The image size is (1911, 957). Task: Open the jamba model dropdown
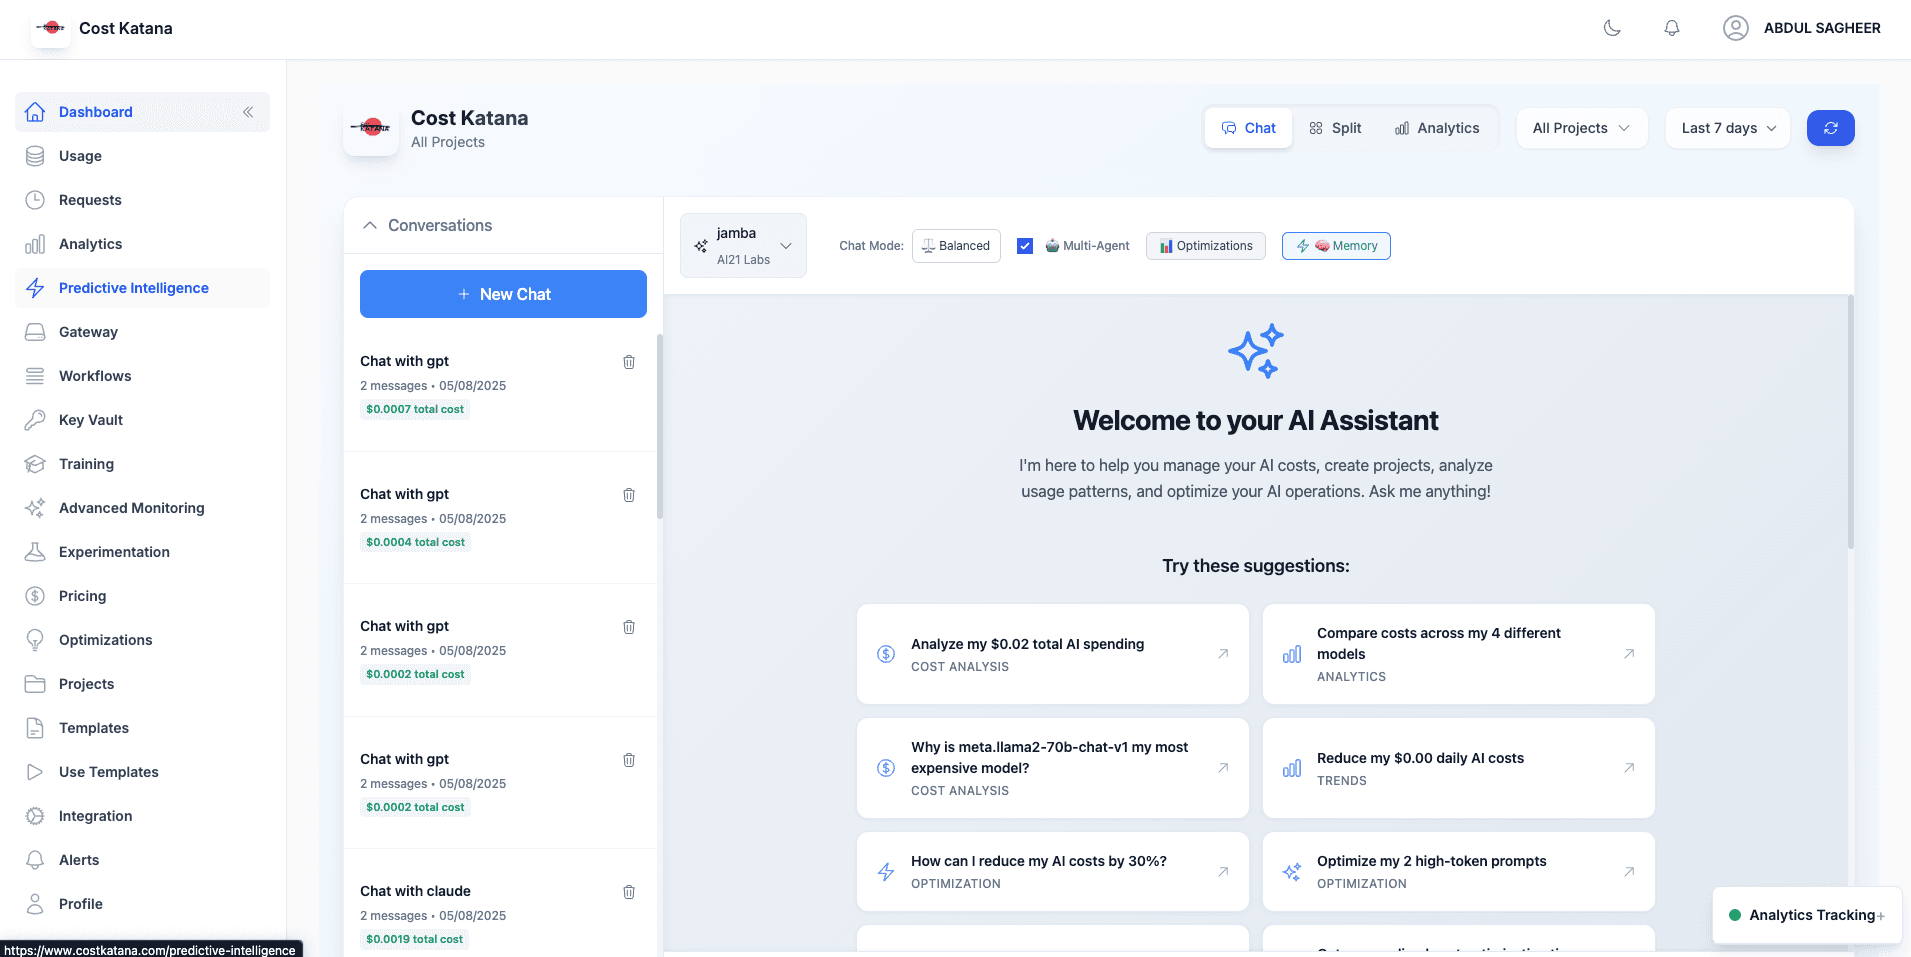point(743,246)
